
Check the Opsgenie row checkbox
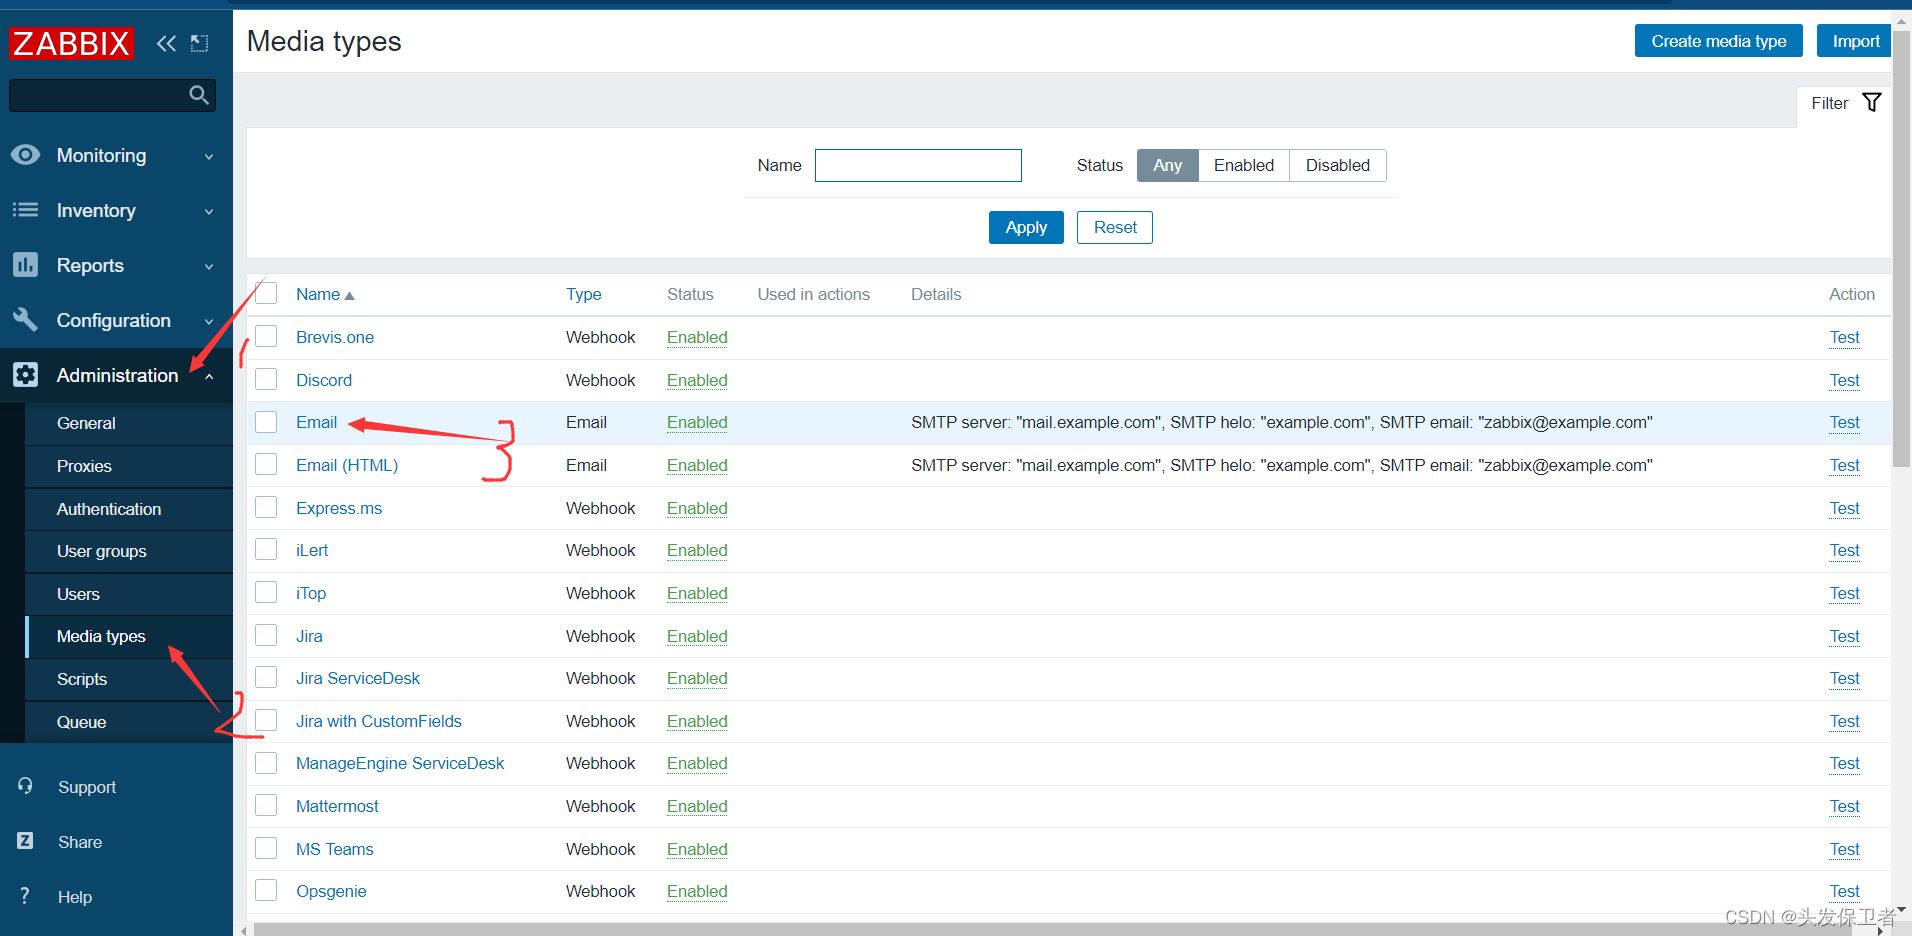tap(266, 890)
